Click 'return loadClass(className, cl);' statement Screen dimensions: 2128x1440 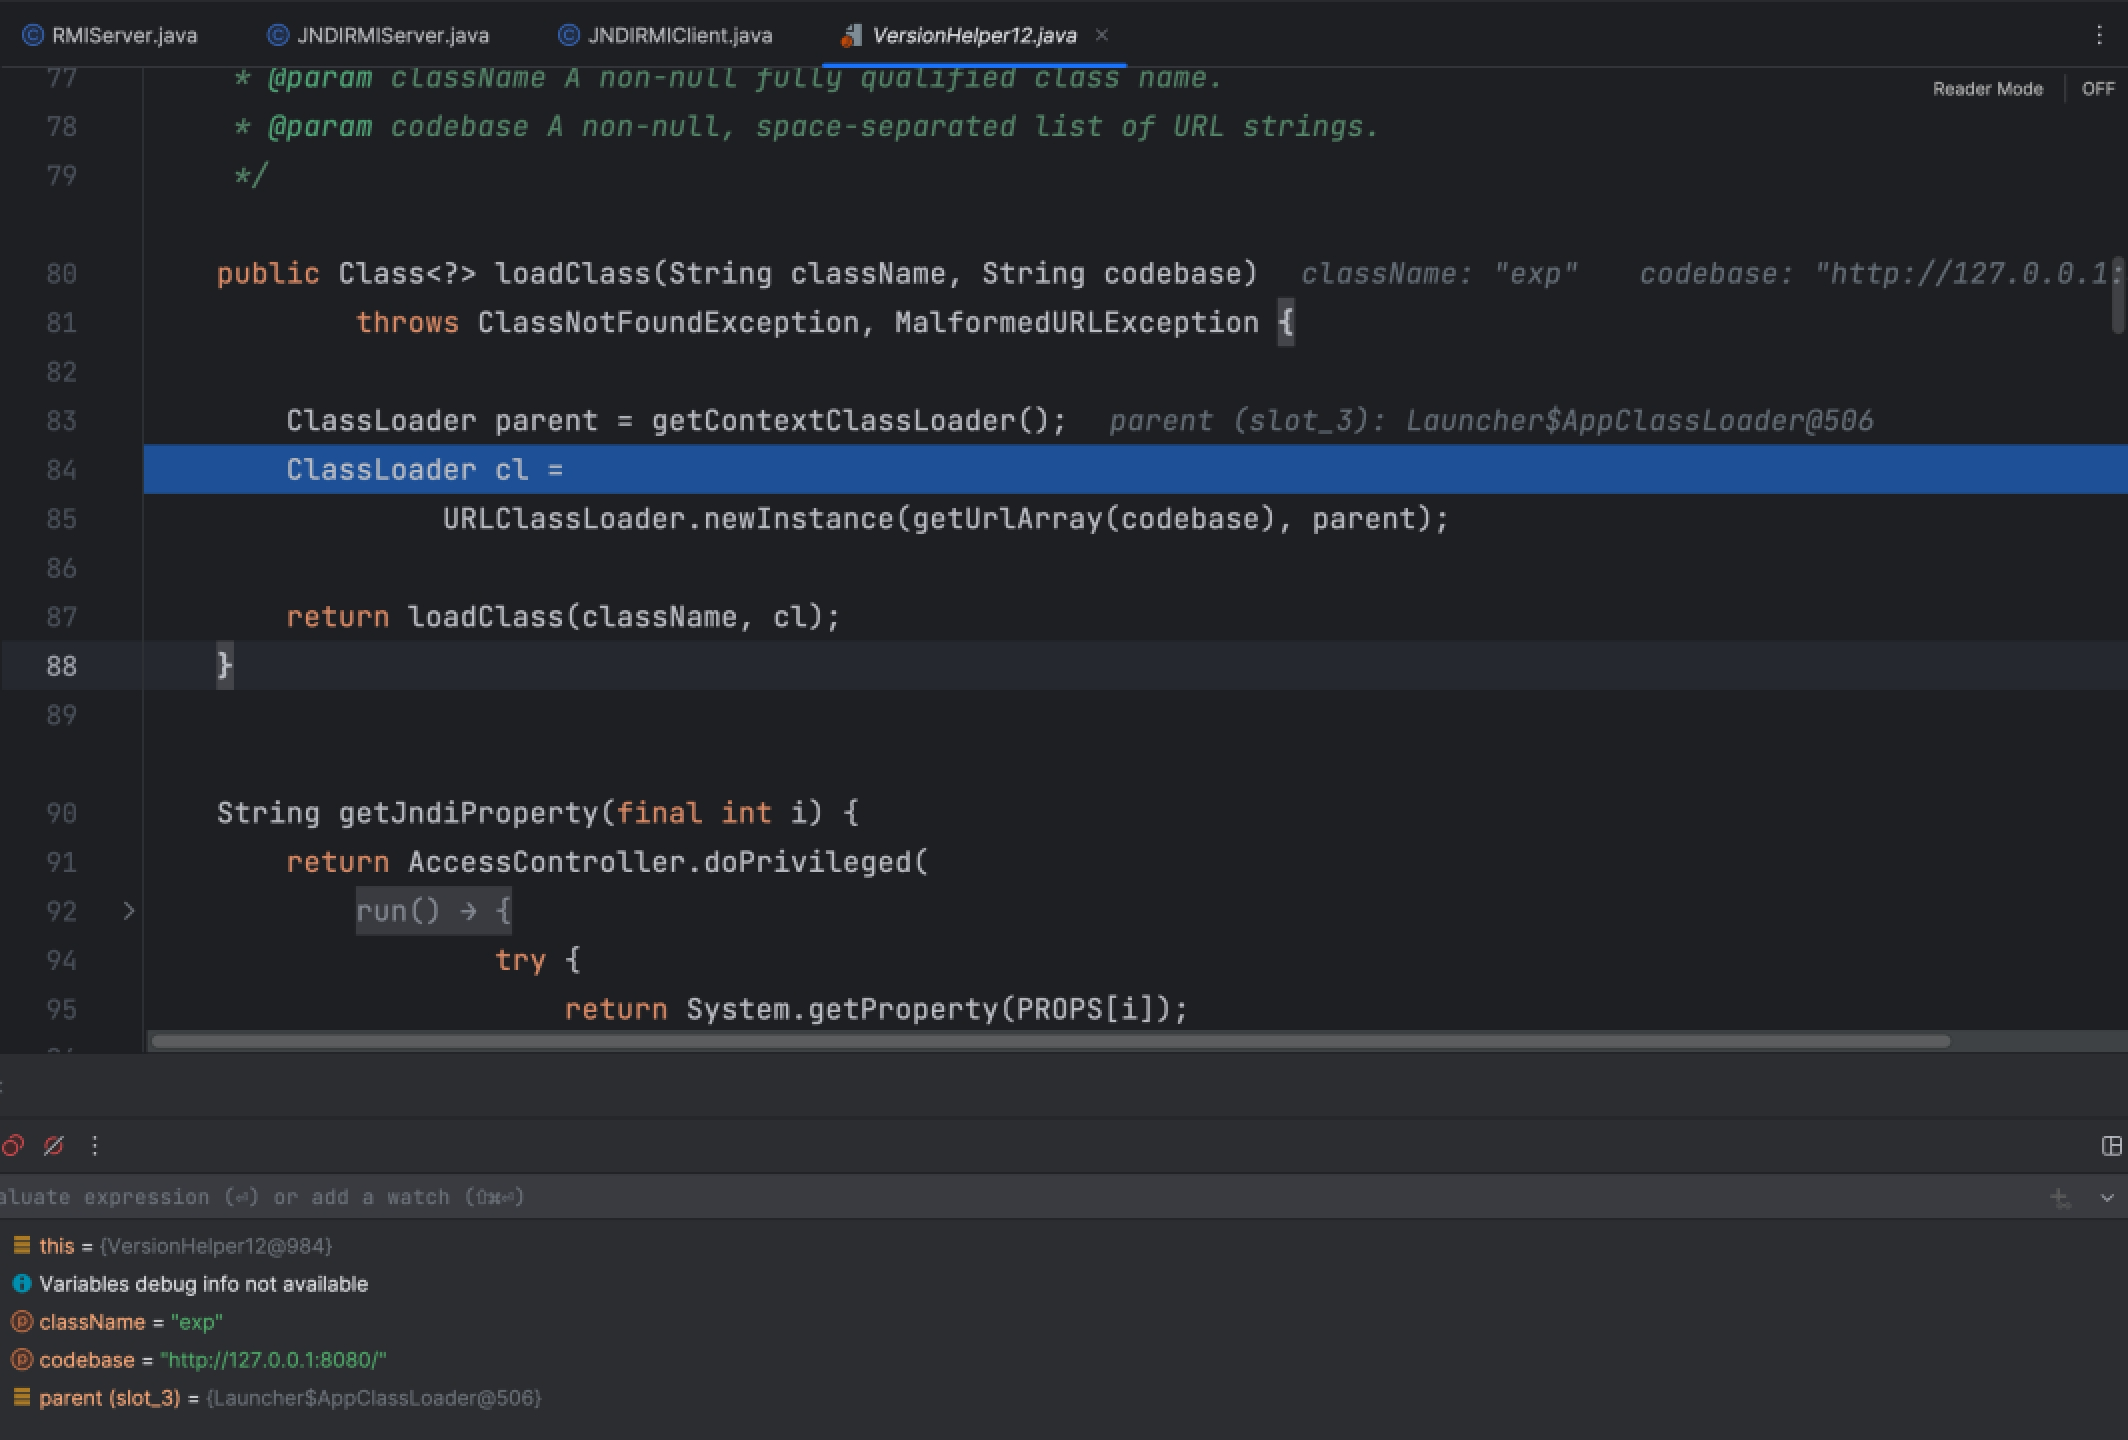563,617
